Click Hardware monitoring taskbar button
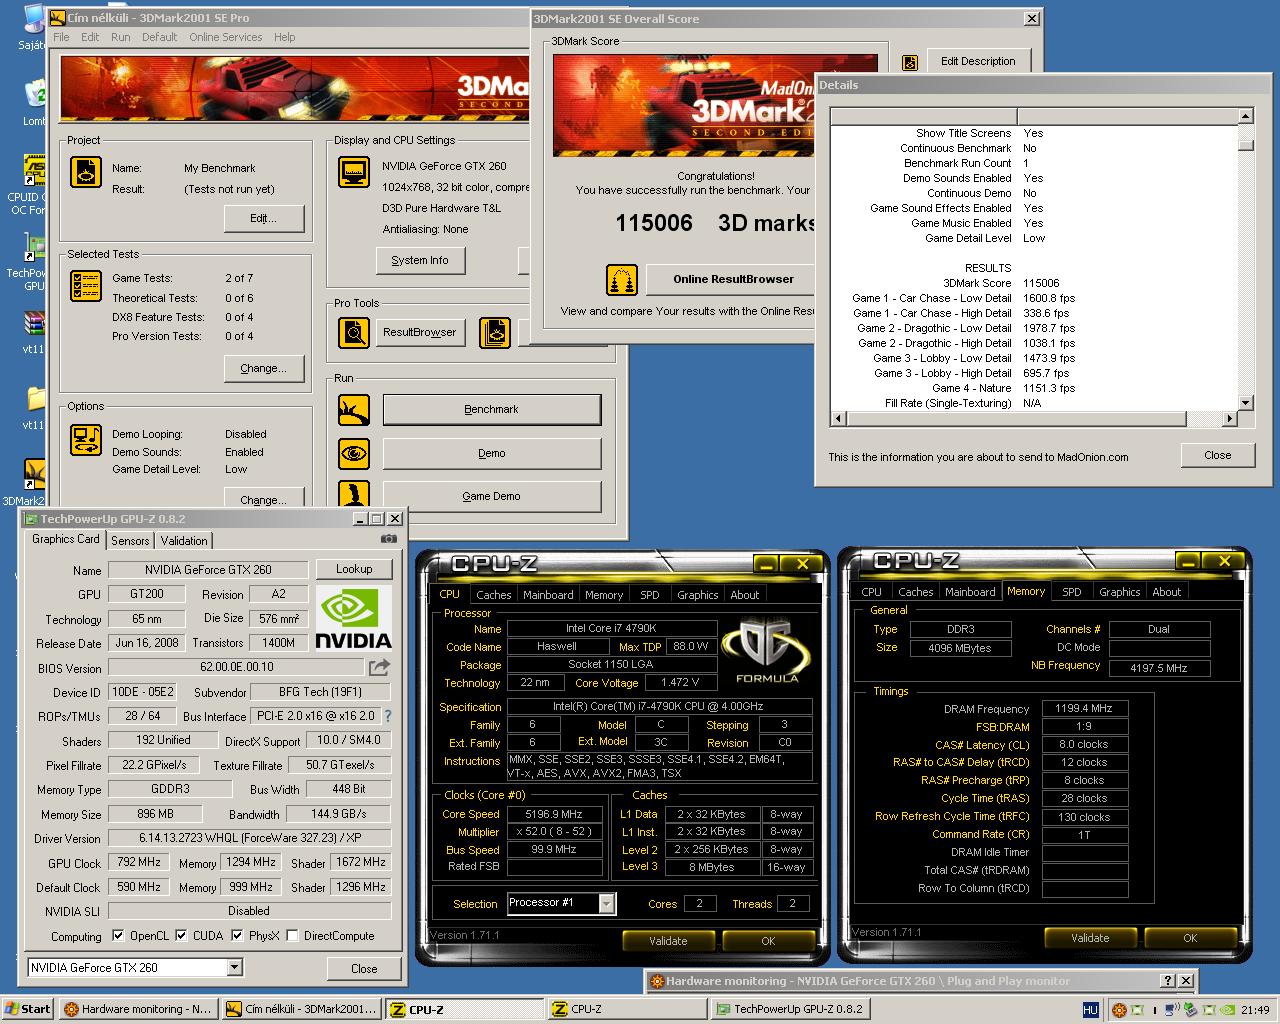Image resolution: width=1280 pixels, height=1024 pixels. [x=138, y=1009]
